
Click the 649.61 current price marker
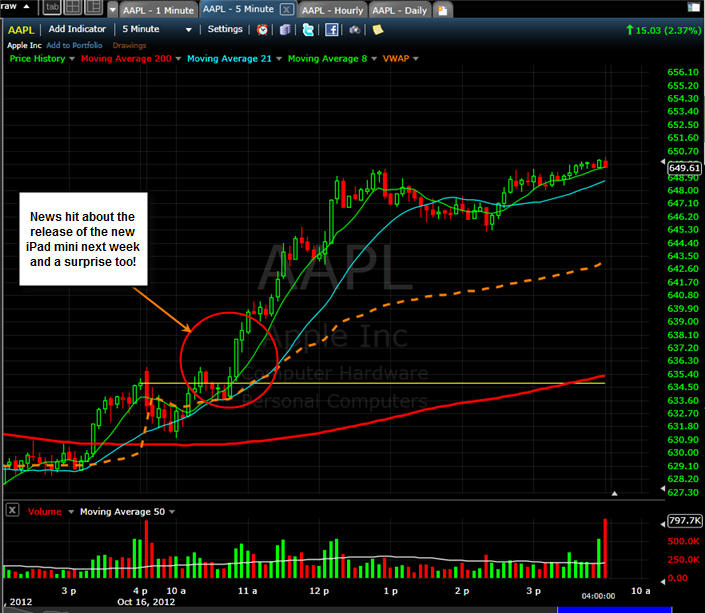[x=684, y=168]
